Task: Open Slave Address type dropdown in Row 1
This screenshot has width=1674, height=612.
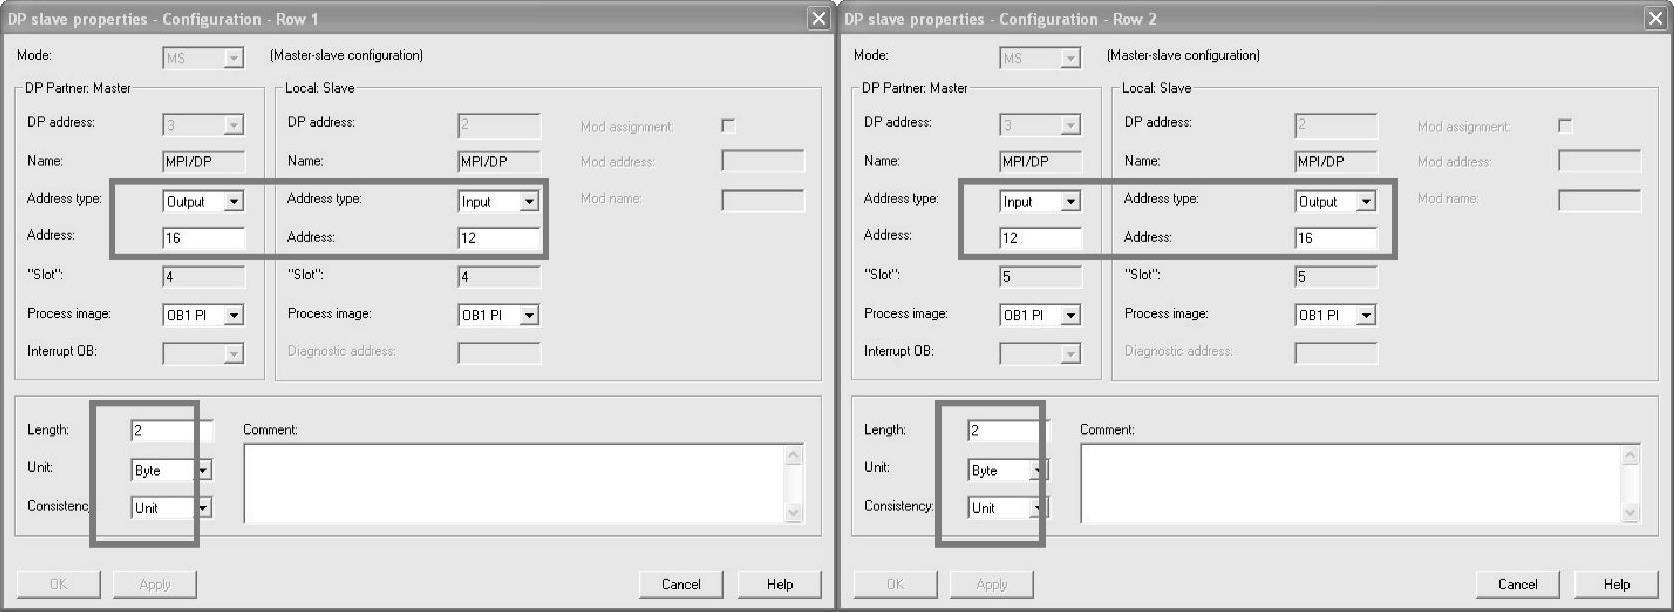Action: click(x=529, y=202)
